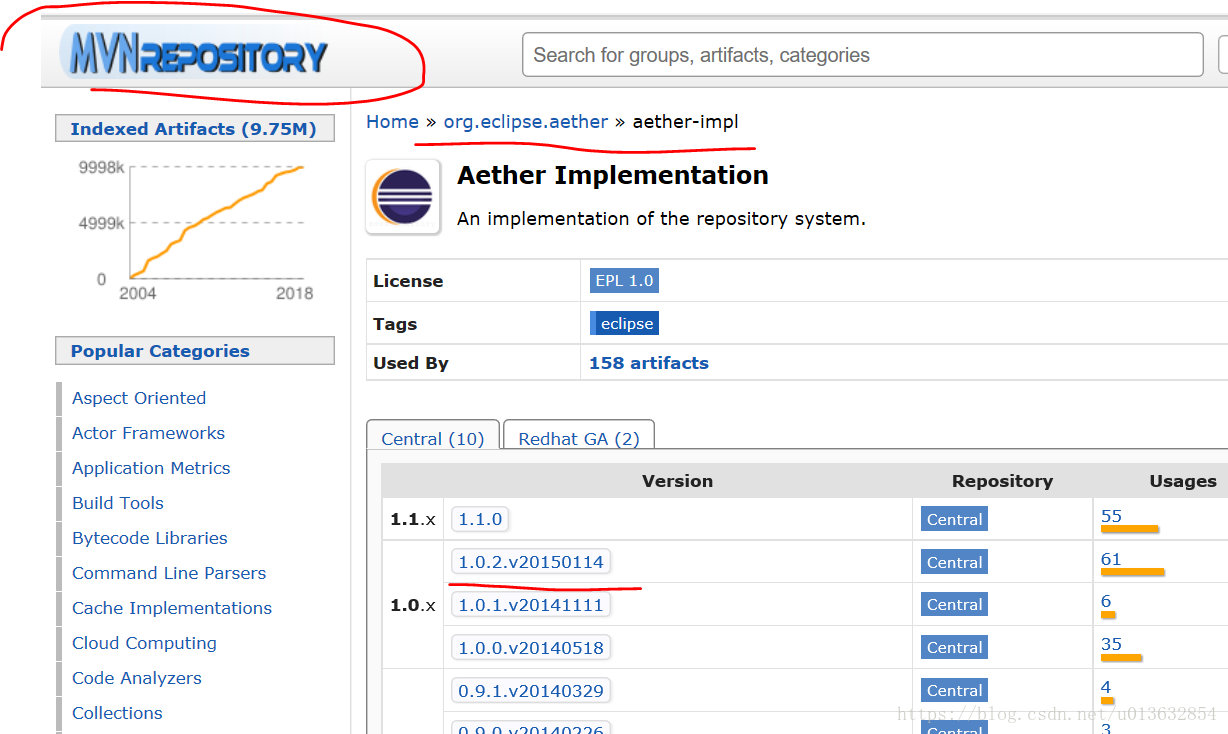Image resolution: width=1228 pixels, height=734 pixels.
Task: Open the Collections category
Action: pyautogui.click(x=117, y=713)
